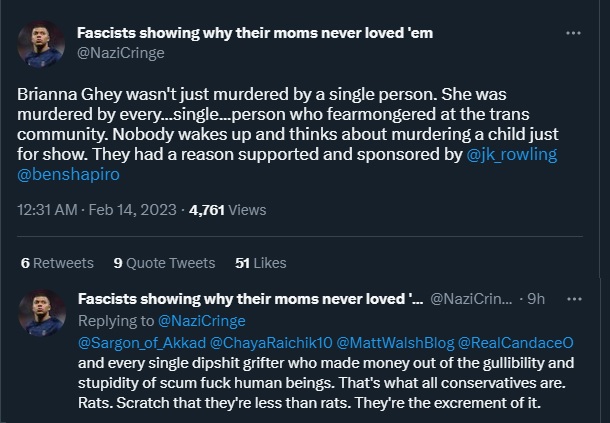Open more options menu on the reply tweet

(x=573, y=299)
